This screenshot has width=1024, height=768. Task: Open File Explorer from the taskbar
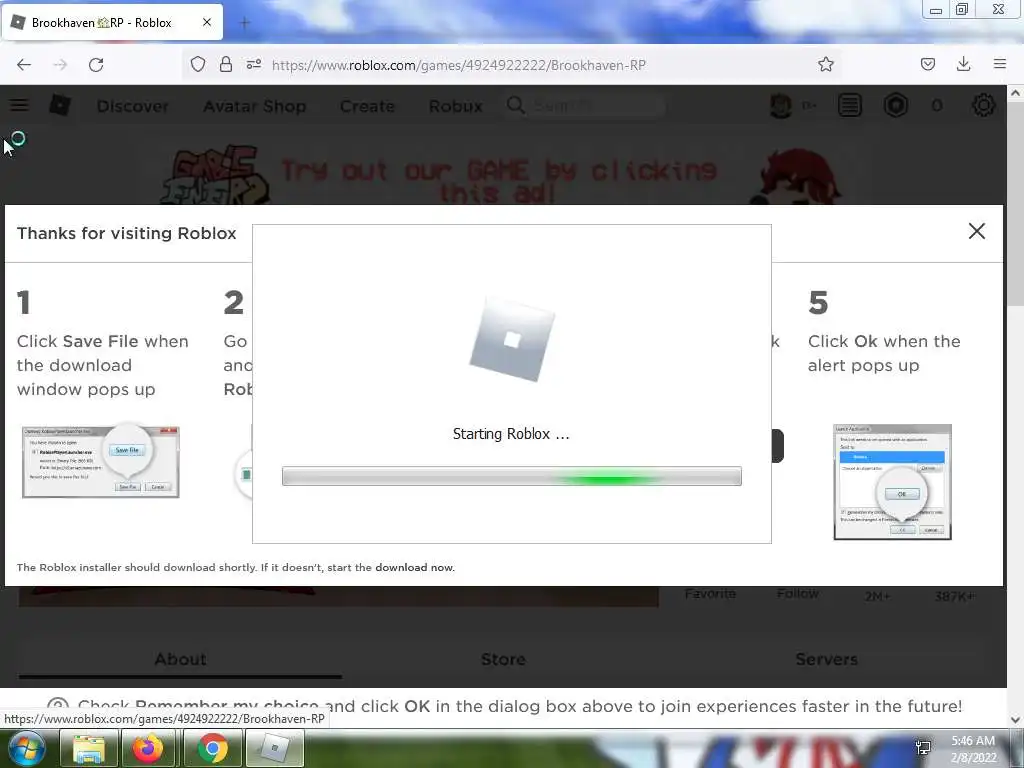tap(89, 748)
